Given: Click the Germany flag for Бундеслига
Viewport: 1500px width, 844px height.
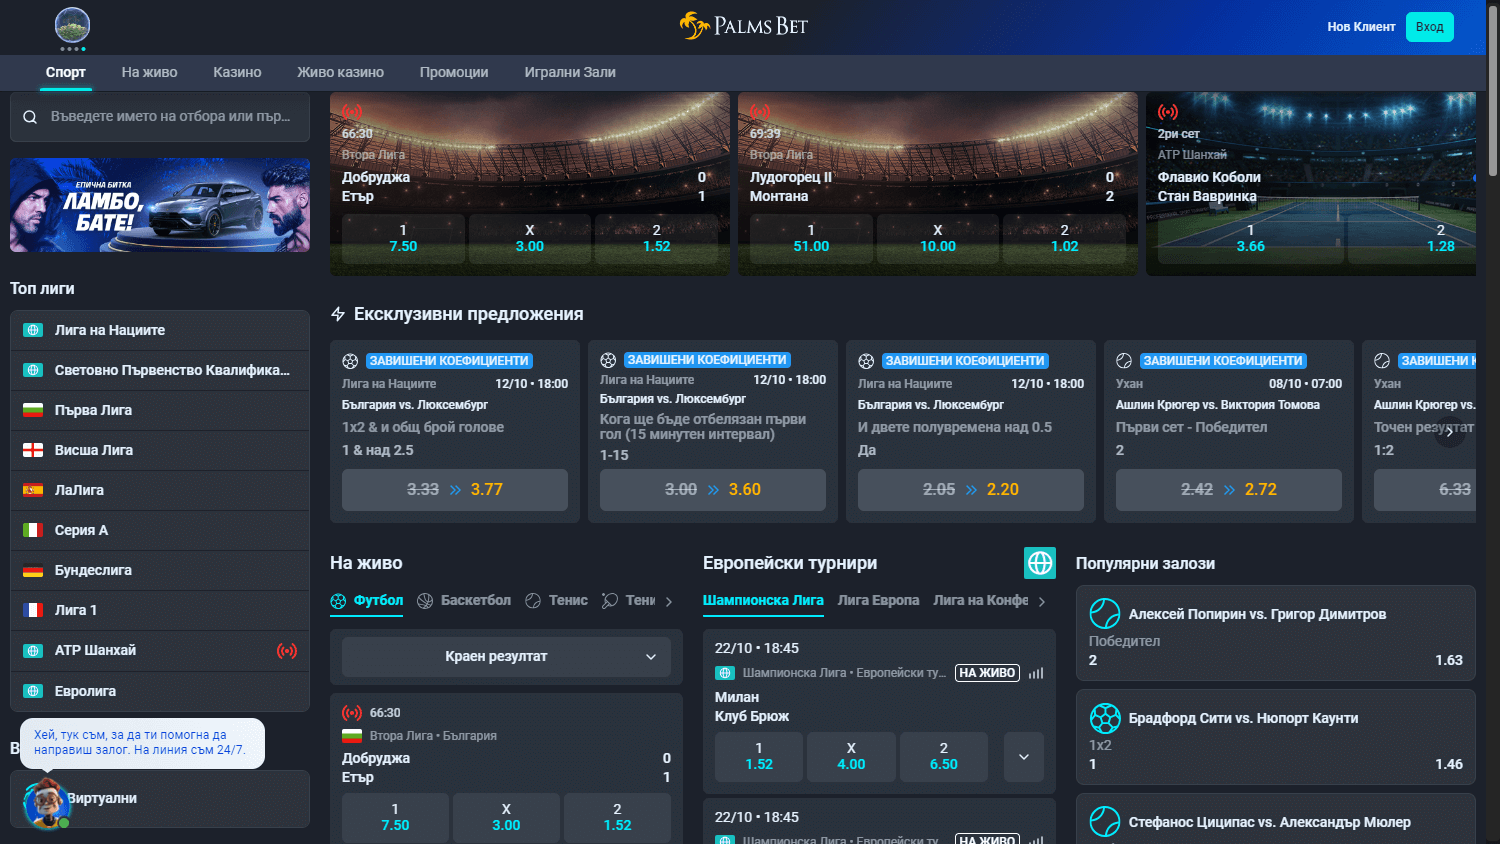Looking at the screenshot, I should (33, 570).
